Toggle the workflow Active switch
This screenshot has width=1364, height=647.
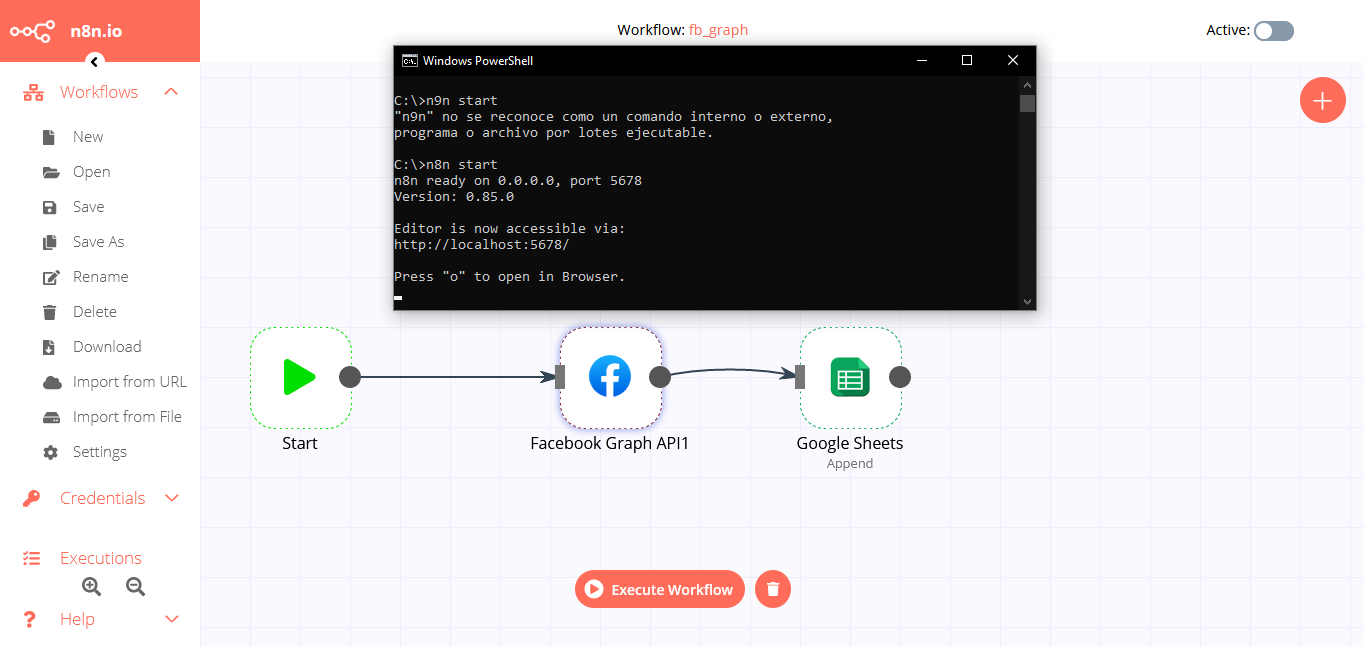(1274, 31)
